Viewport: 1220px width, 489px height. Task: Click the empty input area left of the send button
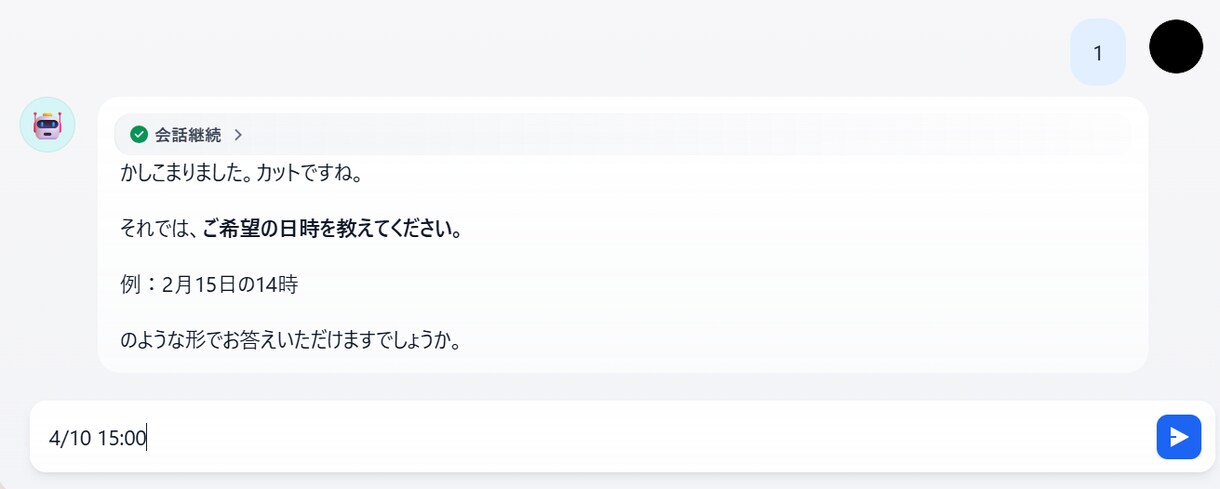point(650,437)
